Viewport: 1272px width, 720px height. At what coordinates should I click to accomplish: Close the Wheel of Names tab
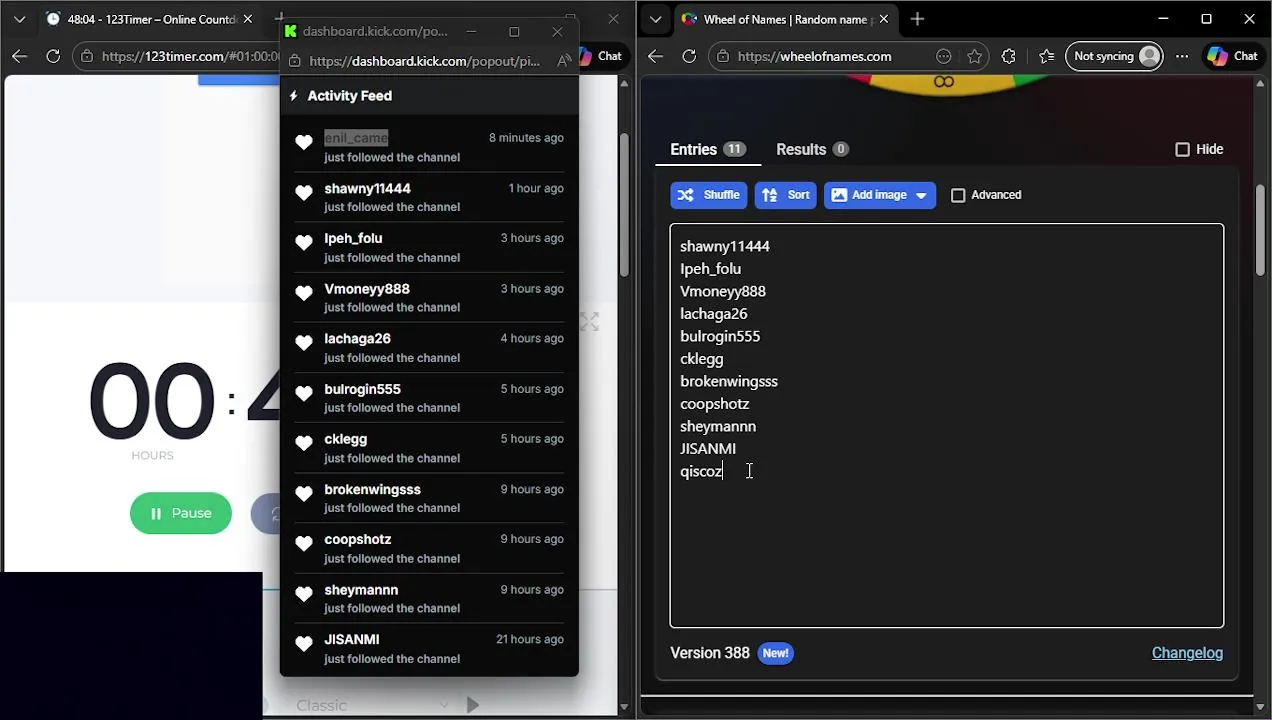886,19
